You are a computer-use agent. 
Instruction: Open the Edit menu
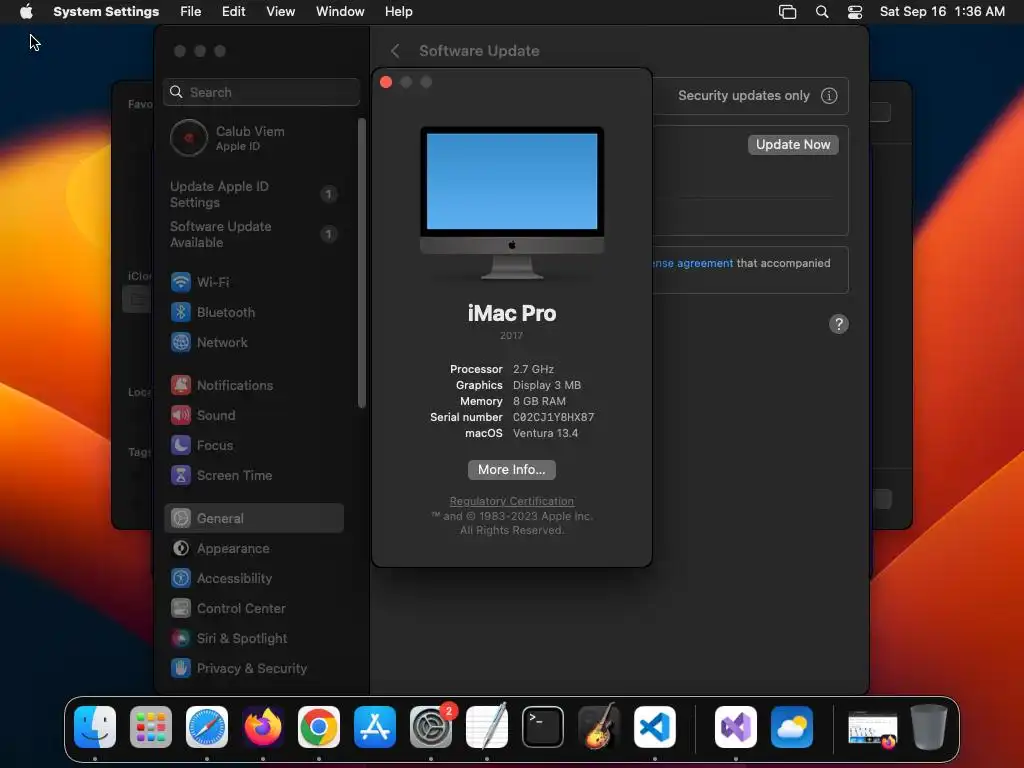click(233, 12)
